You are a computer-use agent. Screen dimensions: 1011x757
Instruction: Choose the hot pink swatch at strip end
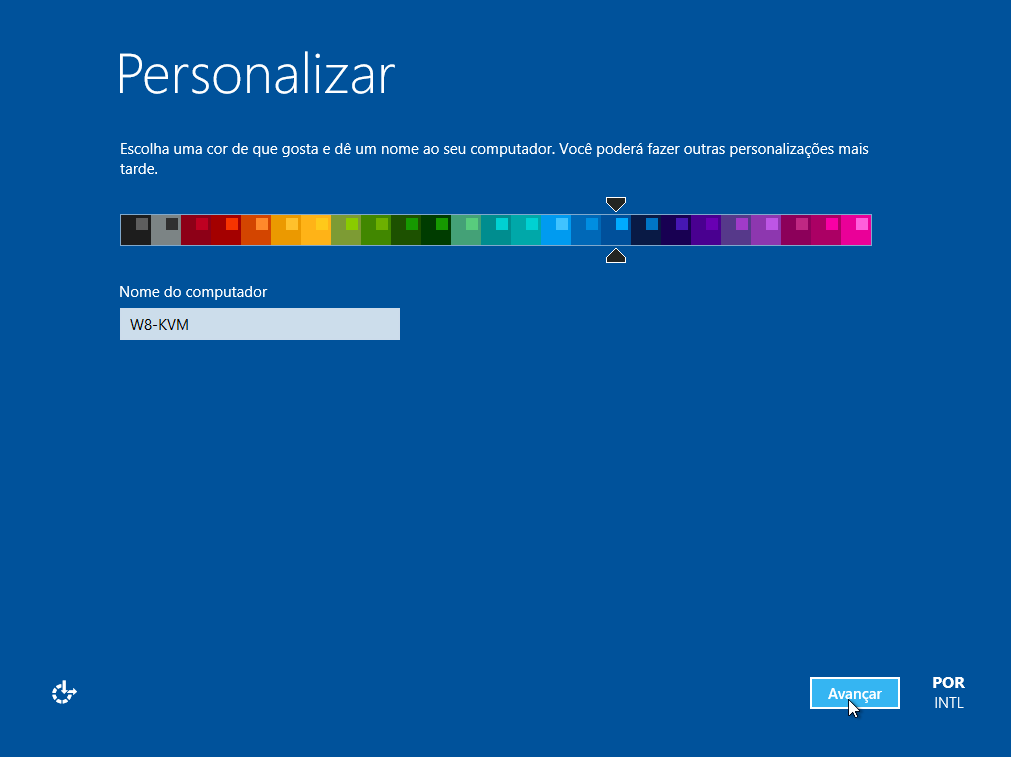pos(856,230)
